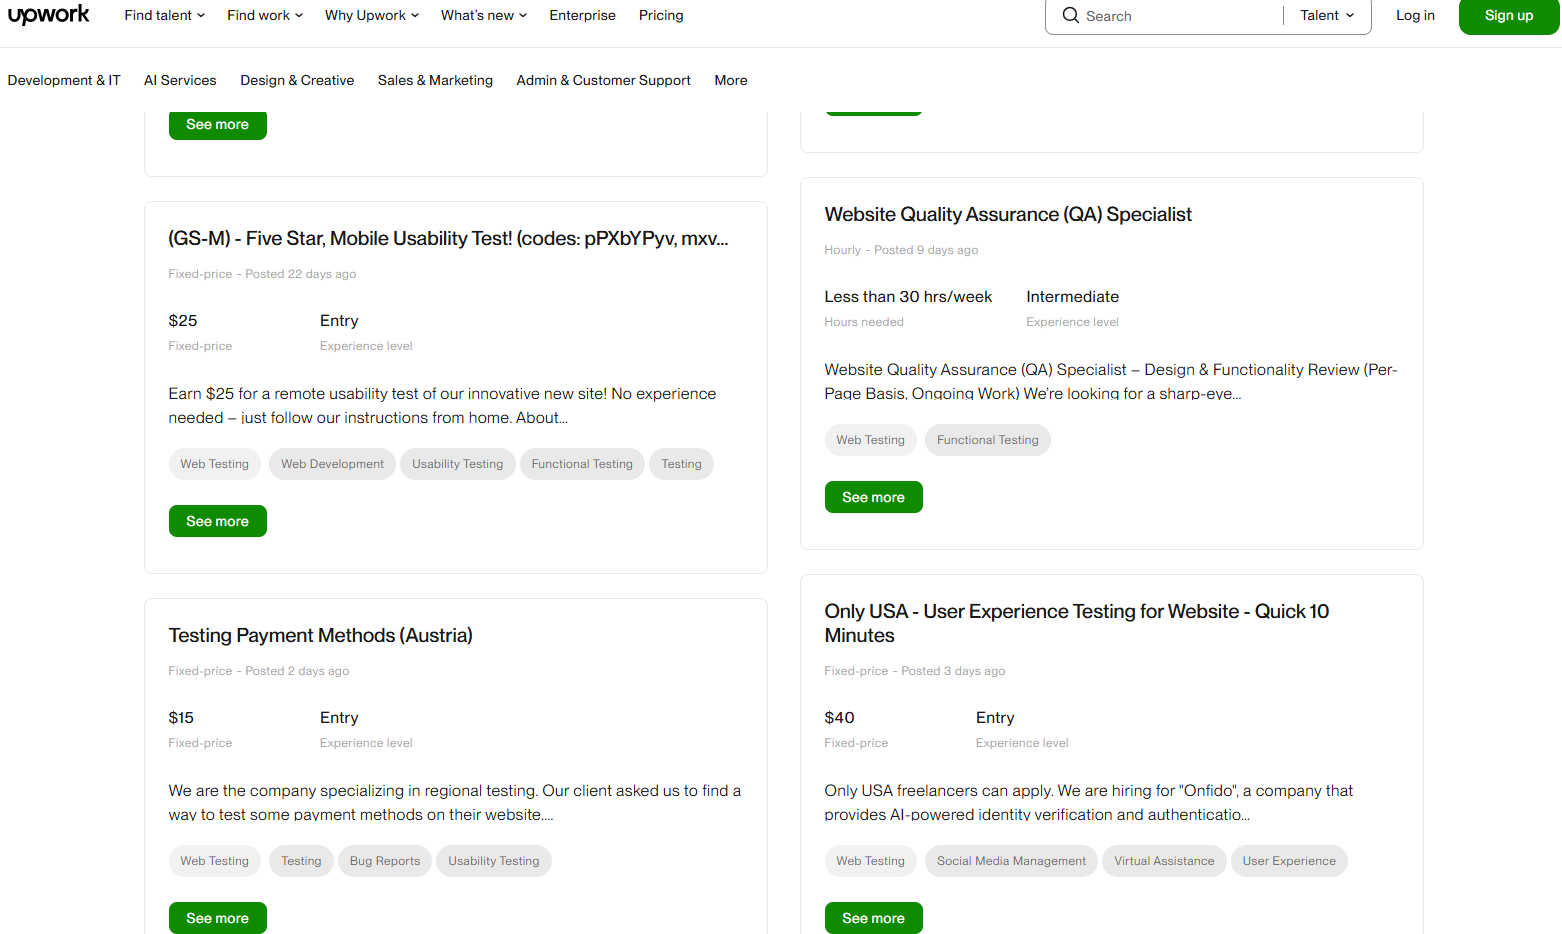Click the search magnifier icon

point(1070,16)
